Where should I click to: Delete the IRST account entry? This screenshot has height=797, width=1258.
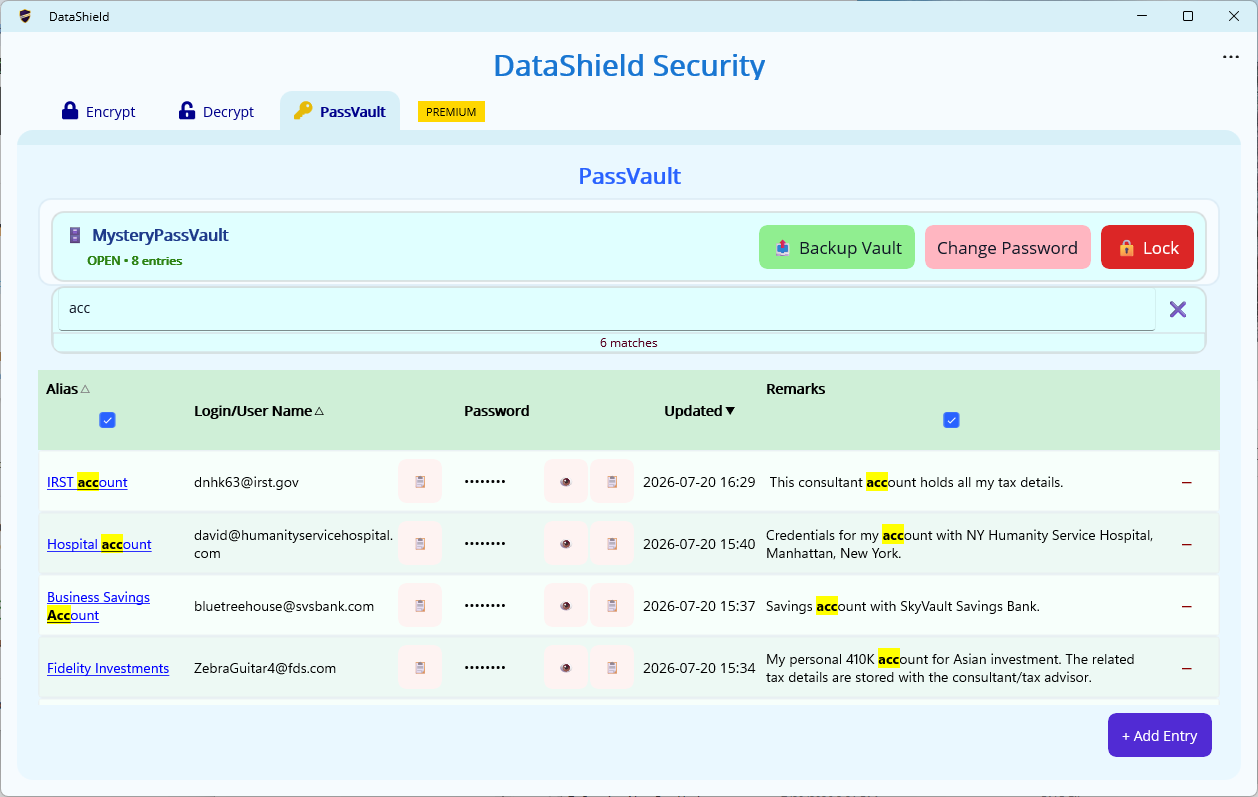click(x=1187, y=482)
